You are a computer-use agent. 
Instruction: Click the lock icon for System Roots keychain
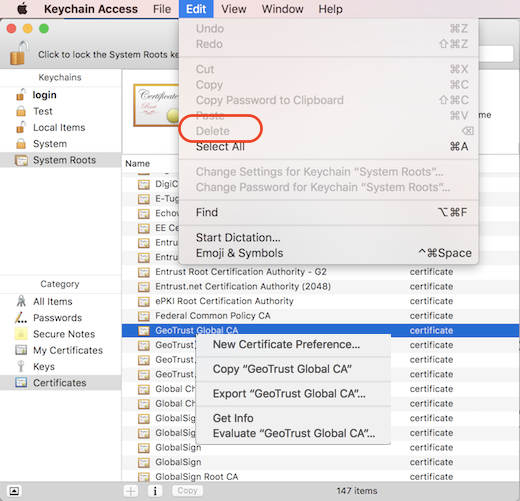tap(19, 53)
